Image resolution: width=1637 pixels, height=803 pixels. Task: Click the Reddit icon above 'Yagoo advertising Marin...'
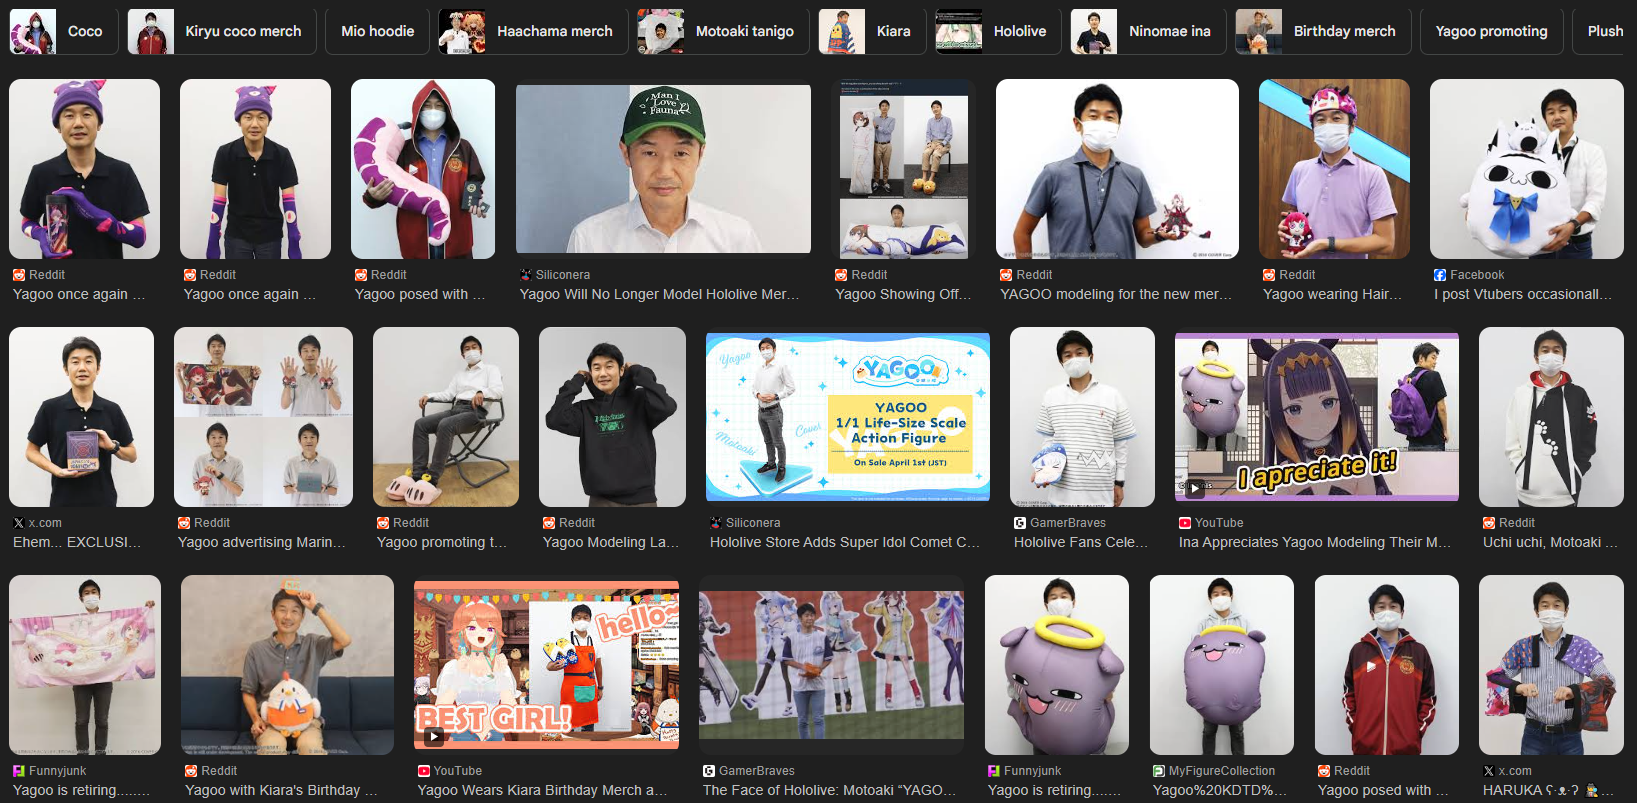(x=184, y=523)
